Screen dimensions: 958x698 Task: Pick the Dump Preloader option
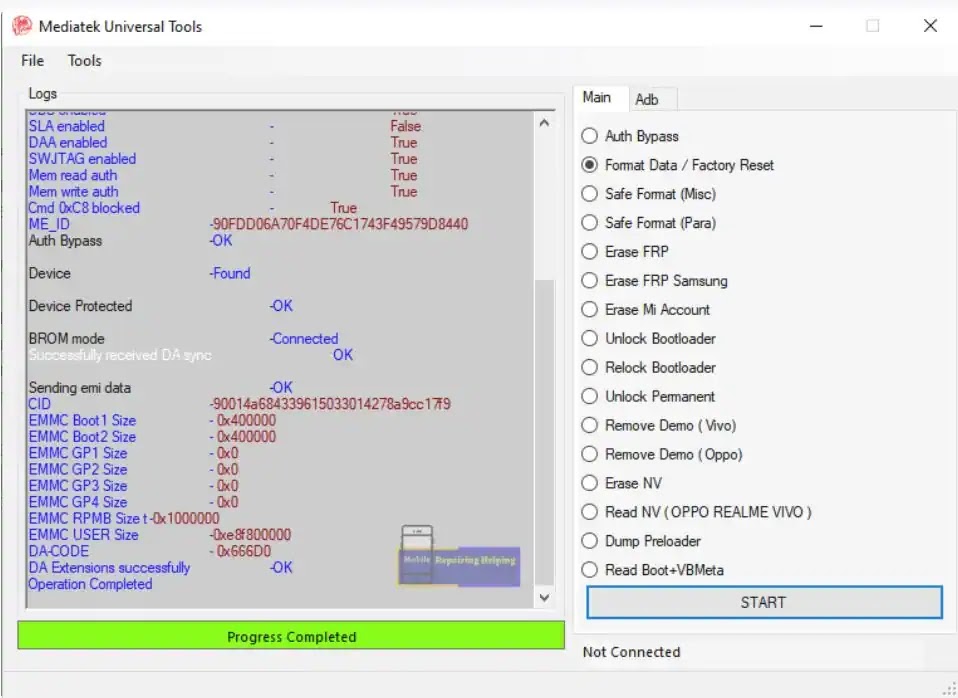coord(641,541)
